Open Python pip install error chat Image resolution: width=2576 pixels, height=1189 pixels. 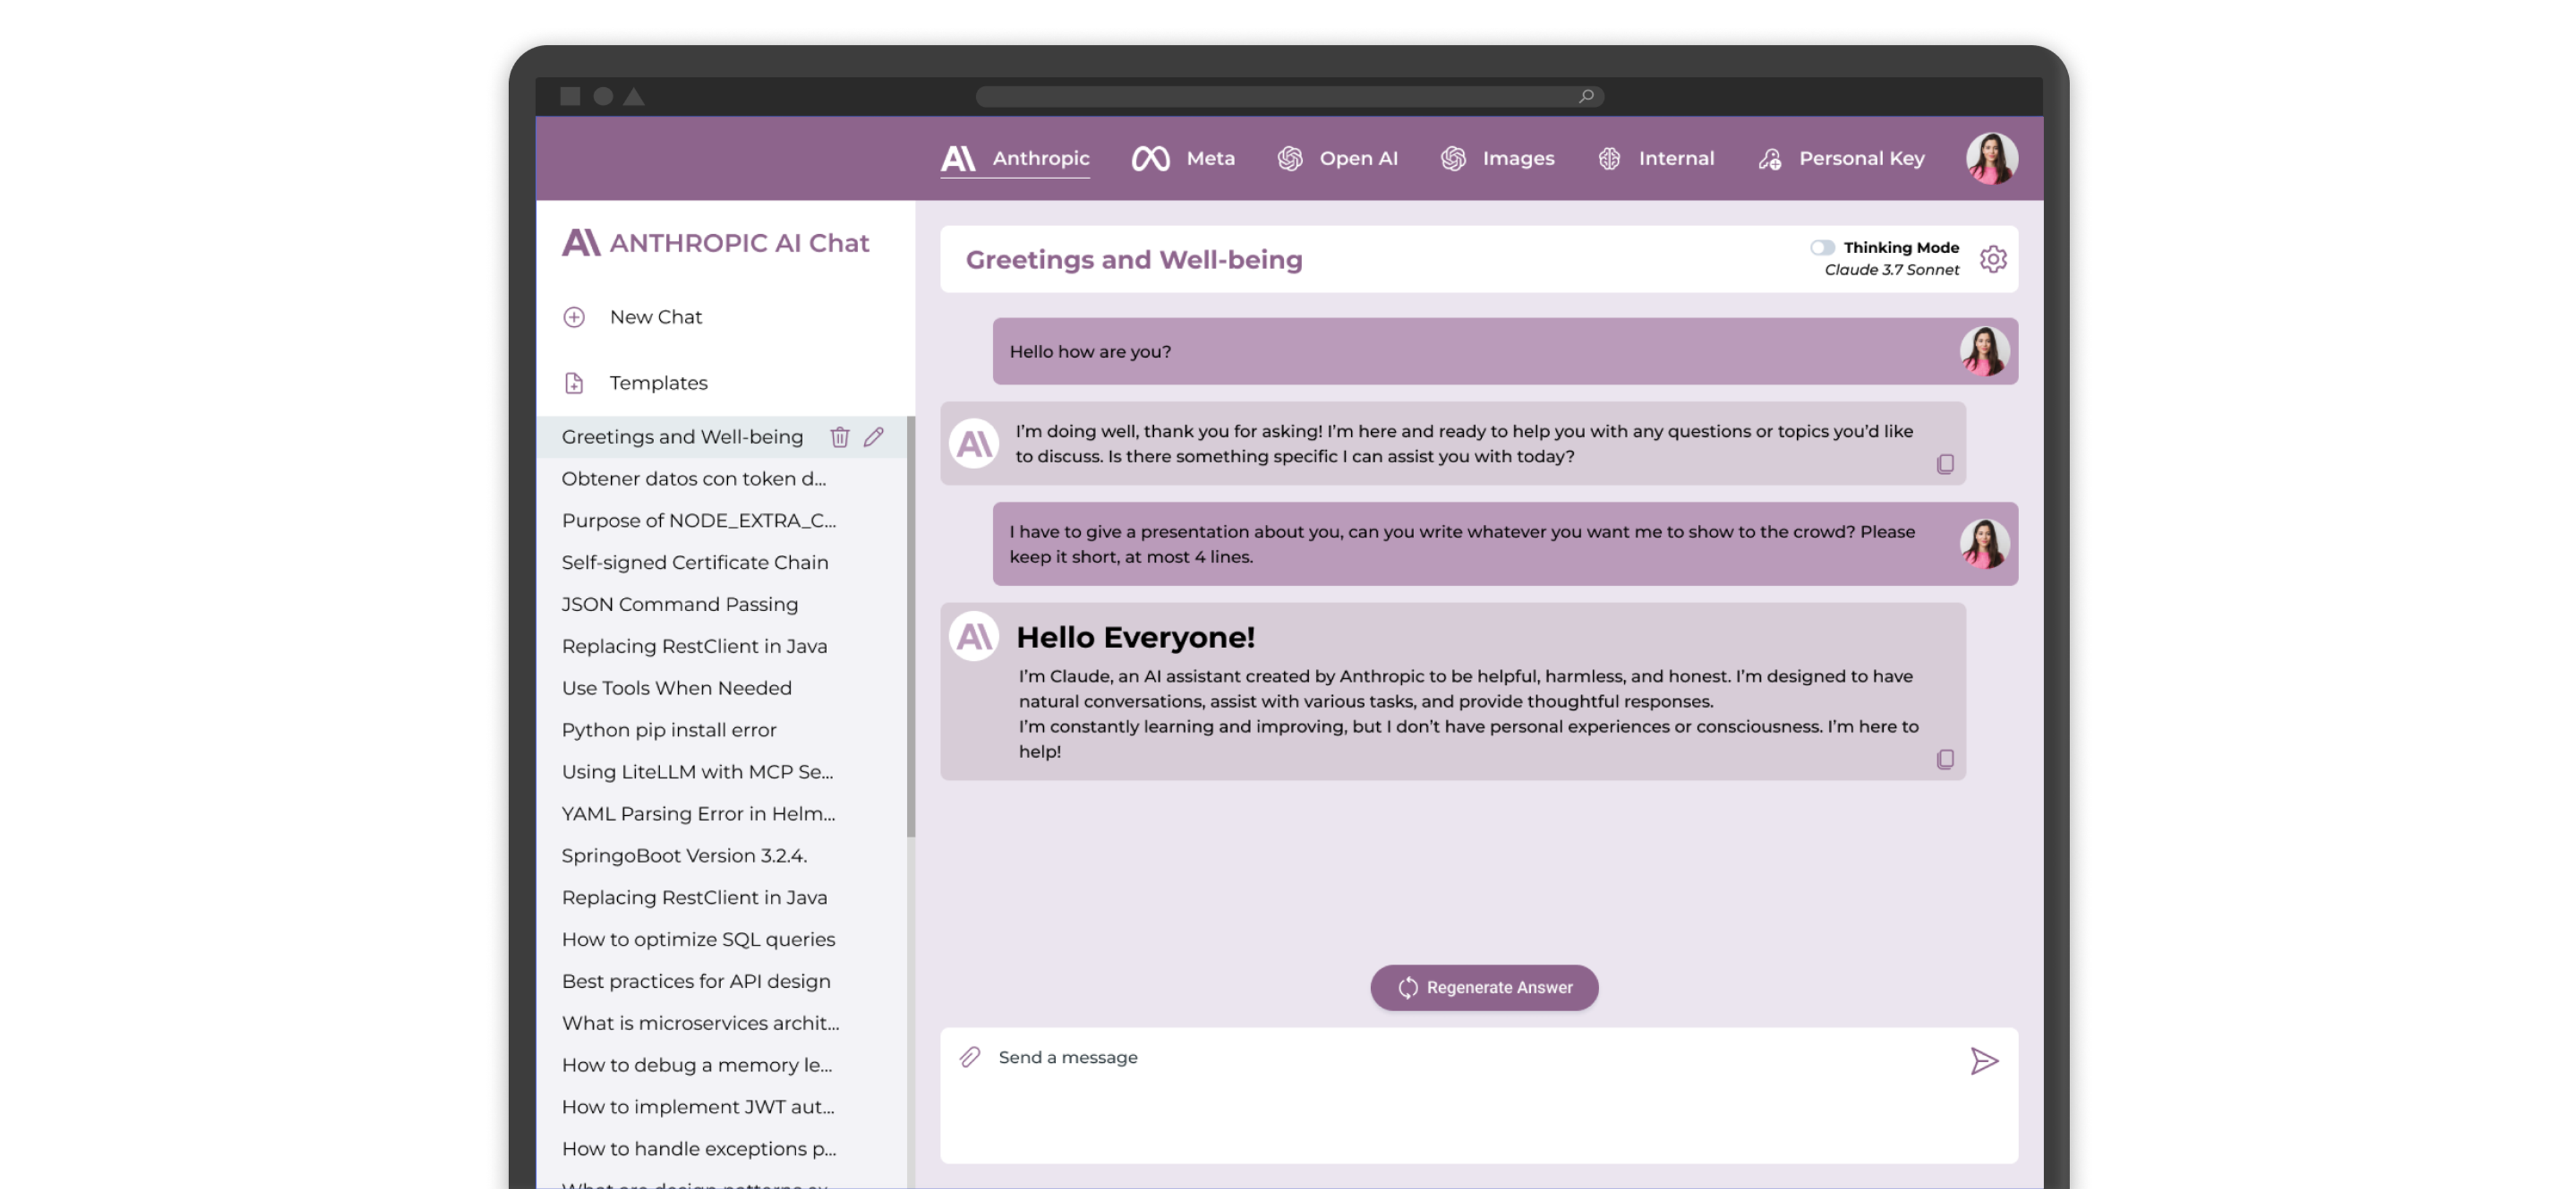[669, 730]
